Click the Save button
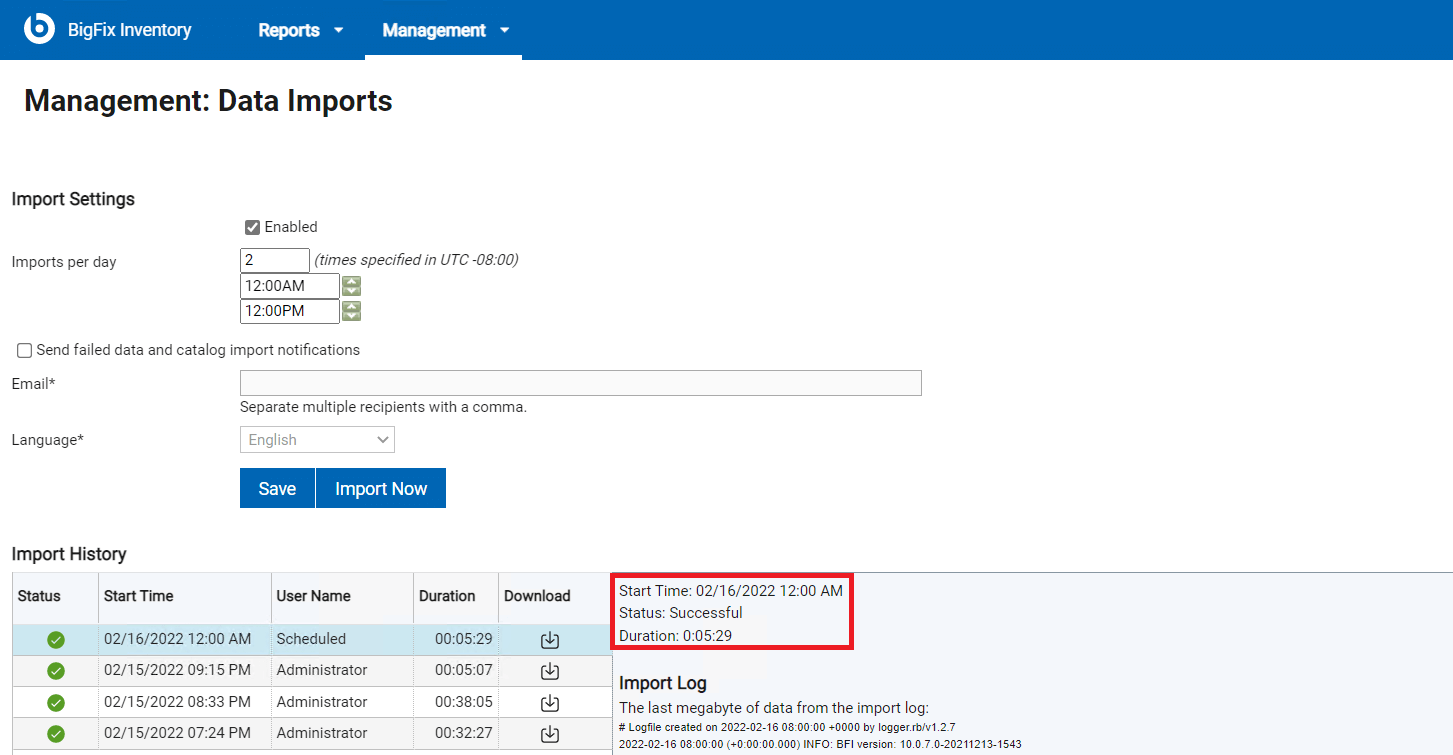The width and height of the screenshot is (1453, 755). (x=277, y=488)
